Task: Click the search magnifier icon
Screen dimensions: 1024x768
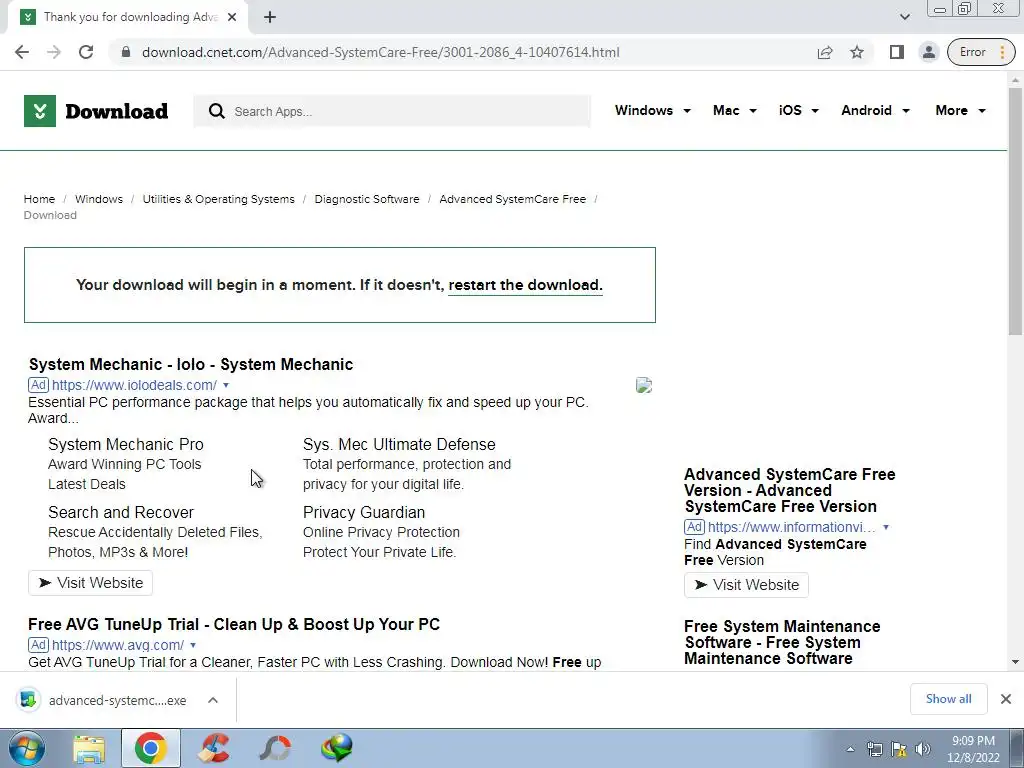Action: (216, 111)
